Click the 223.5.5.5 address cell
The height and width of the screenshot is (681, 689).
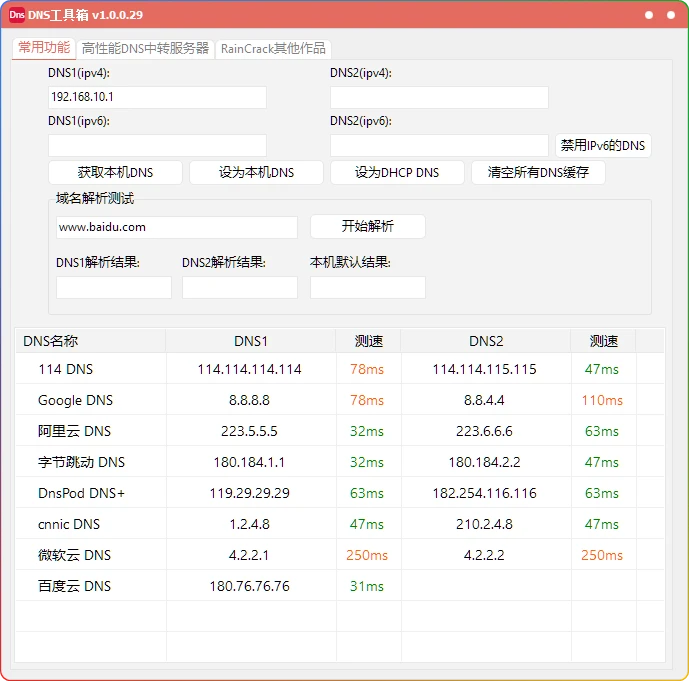[x=249, y=431]
